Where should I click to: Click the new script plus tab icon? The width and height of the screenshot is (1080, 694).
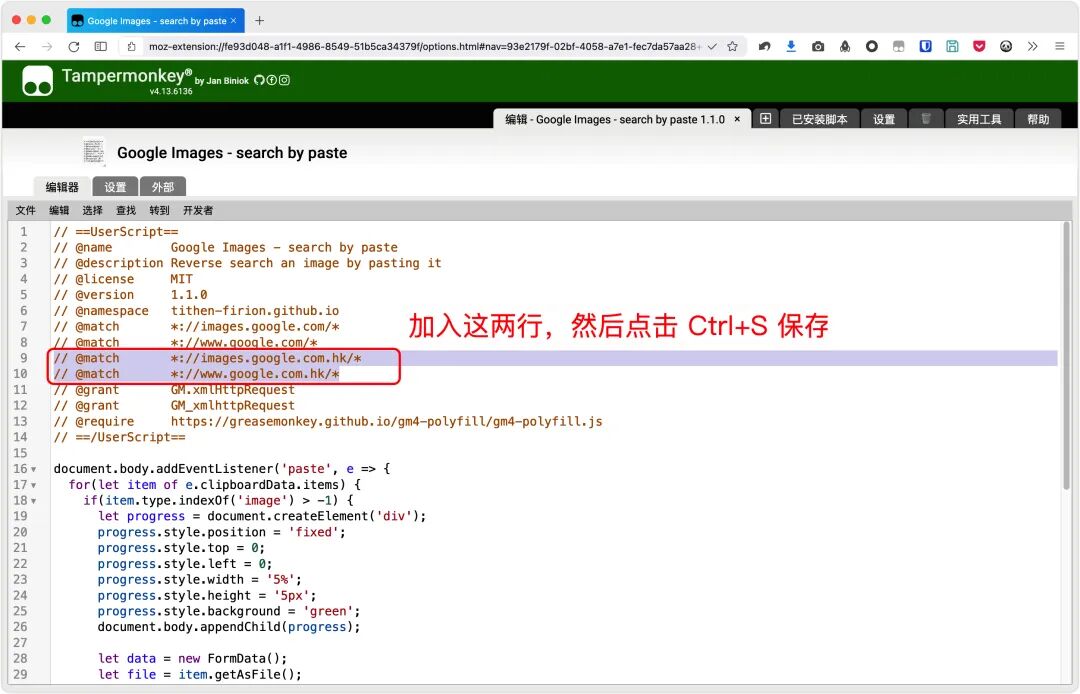[x=765, y=119]
